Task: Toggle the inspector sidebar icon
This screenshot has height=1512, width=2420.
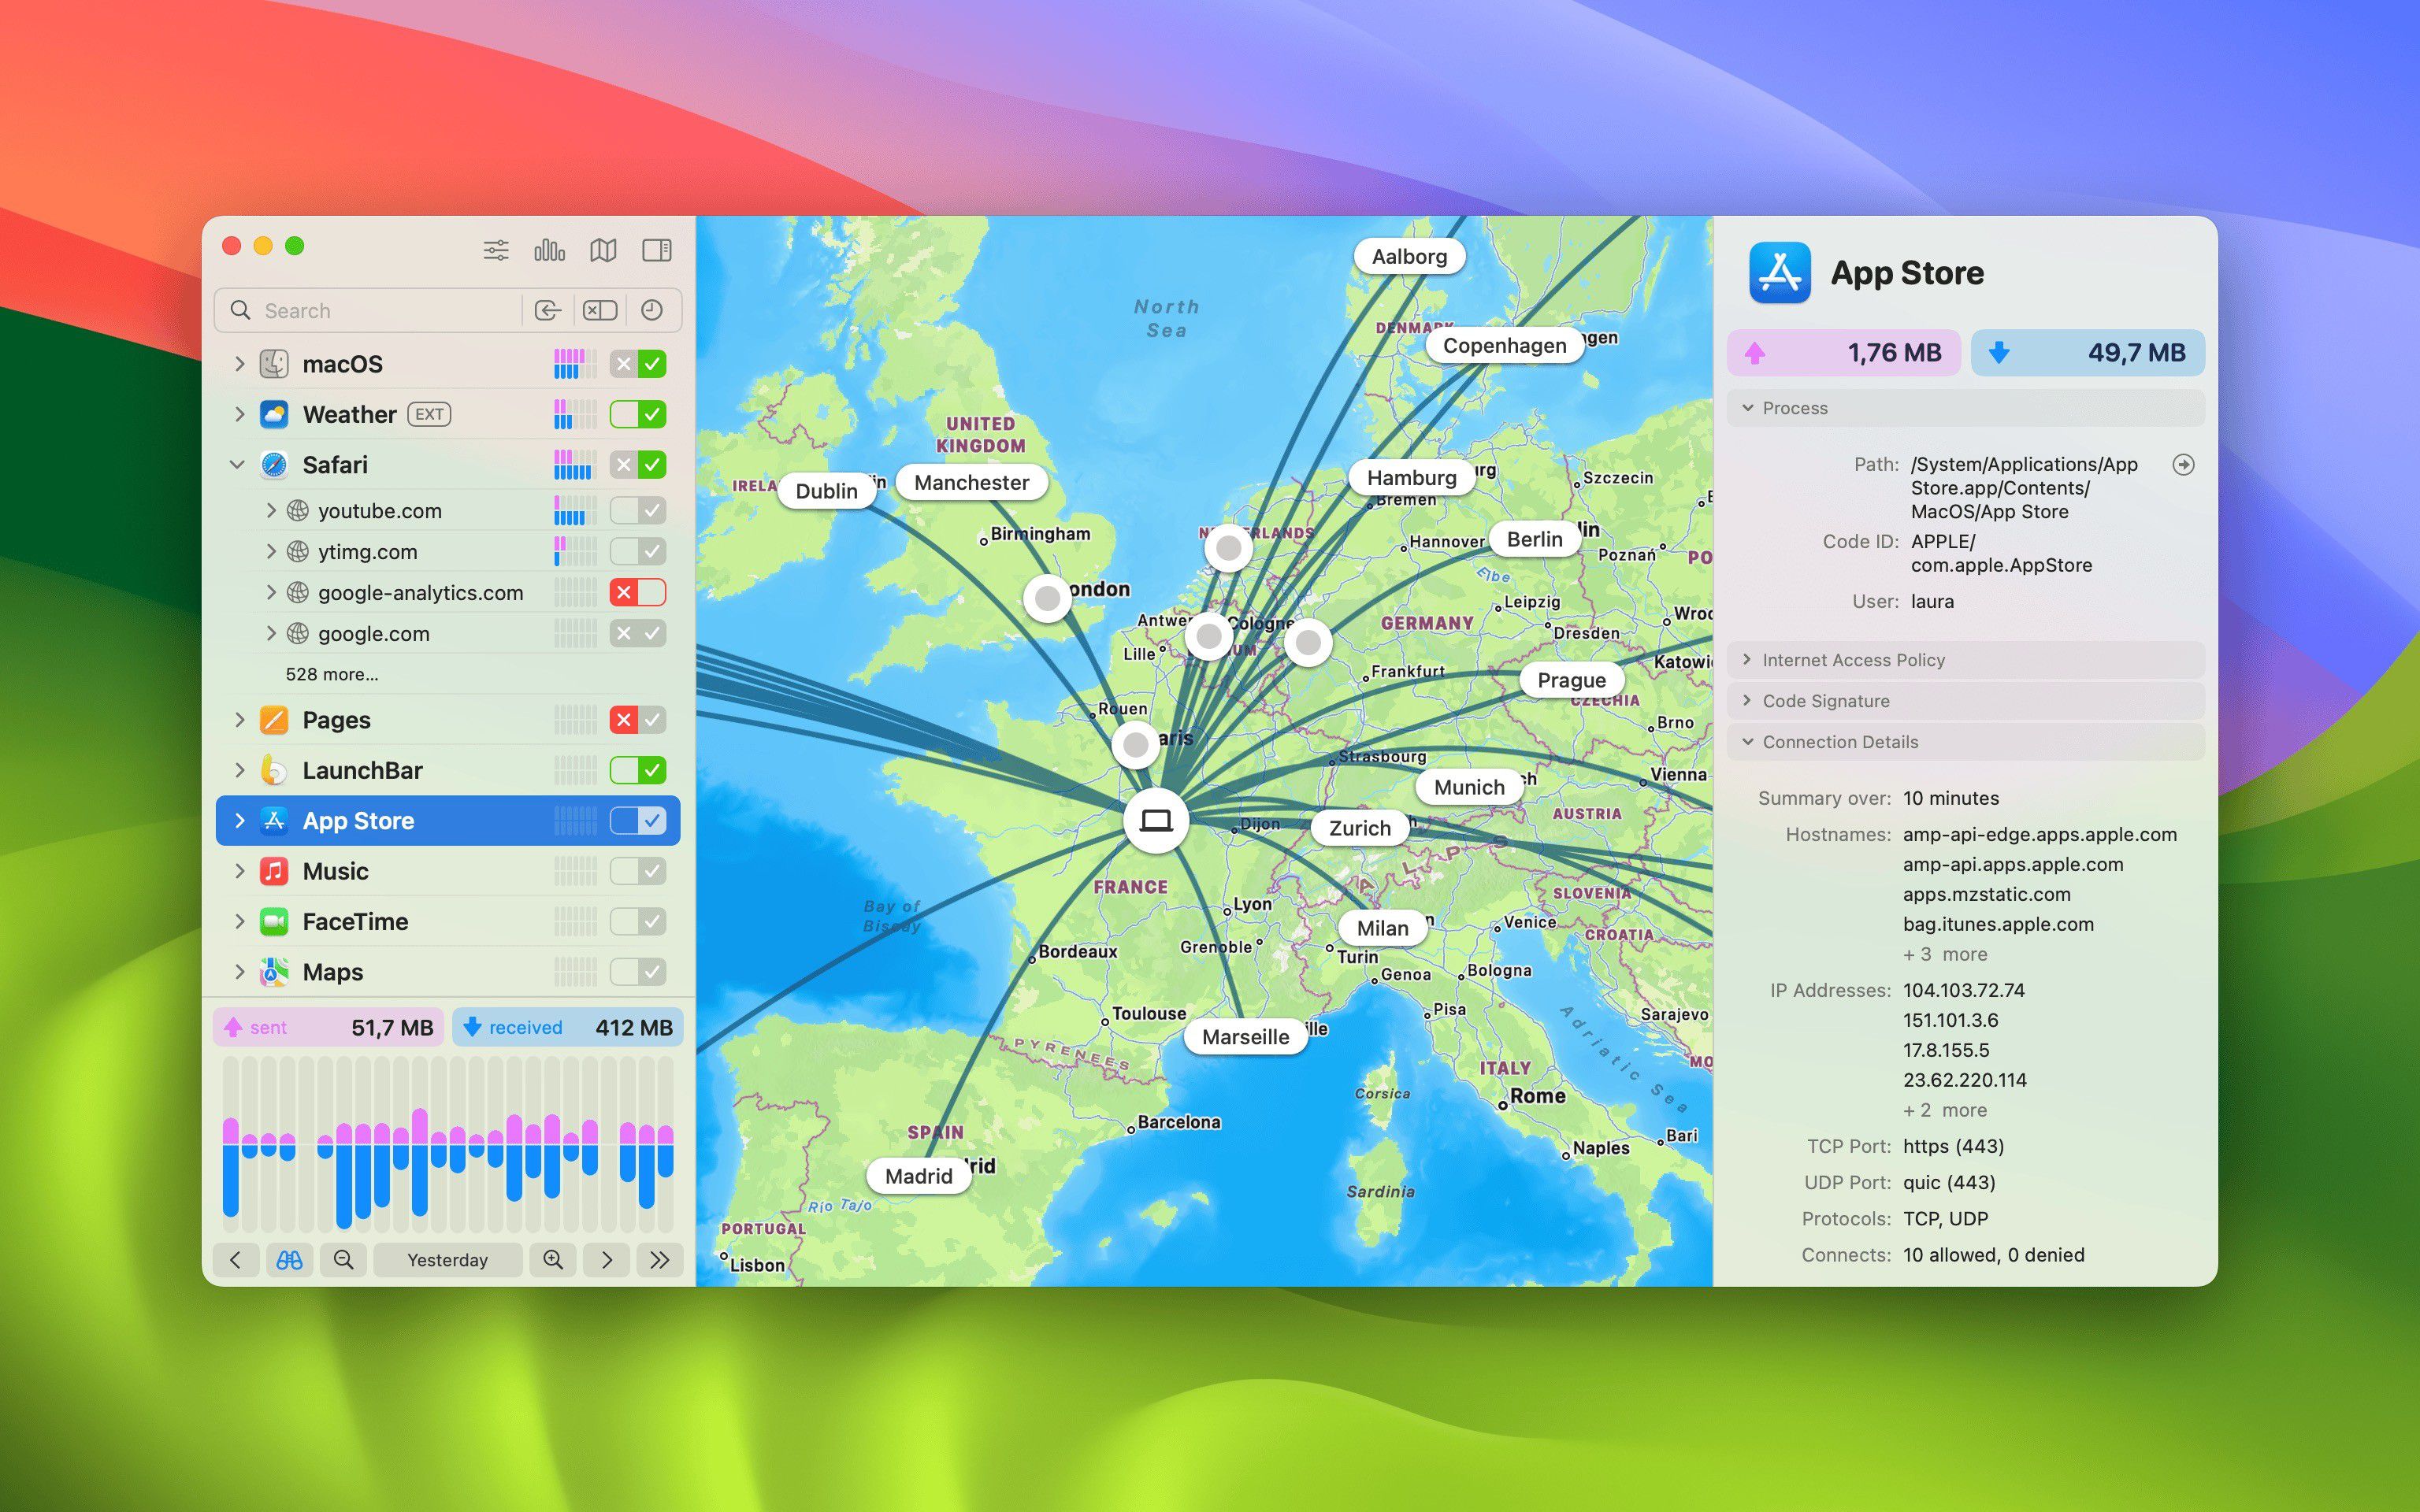Action: 656,250
